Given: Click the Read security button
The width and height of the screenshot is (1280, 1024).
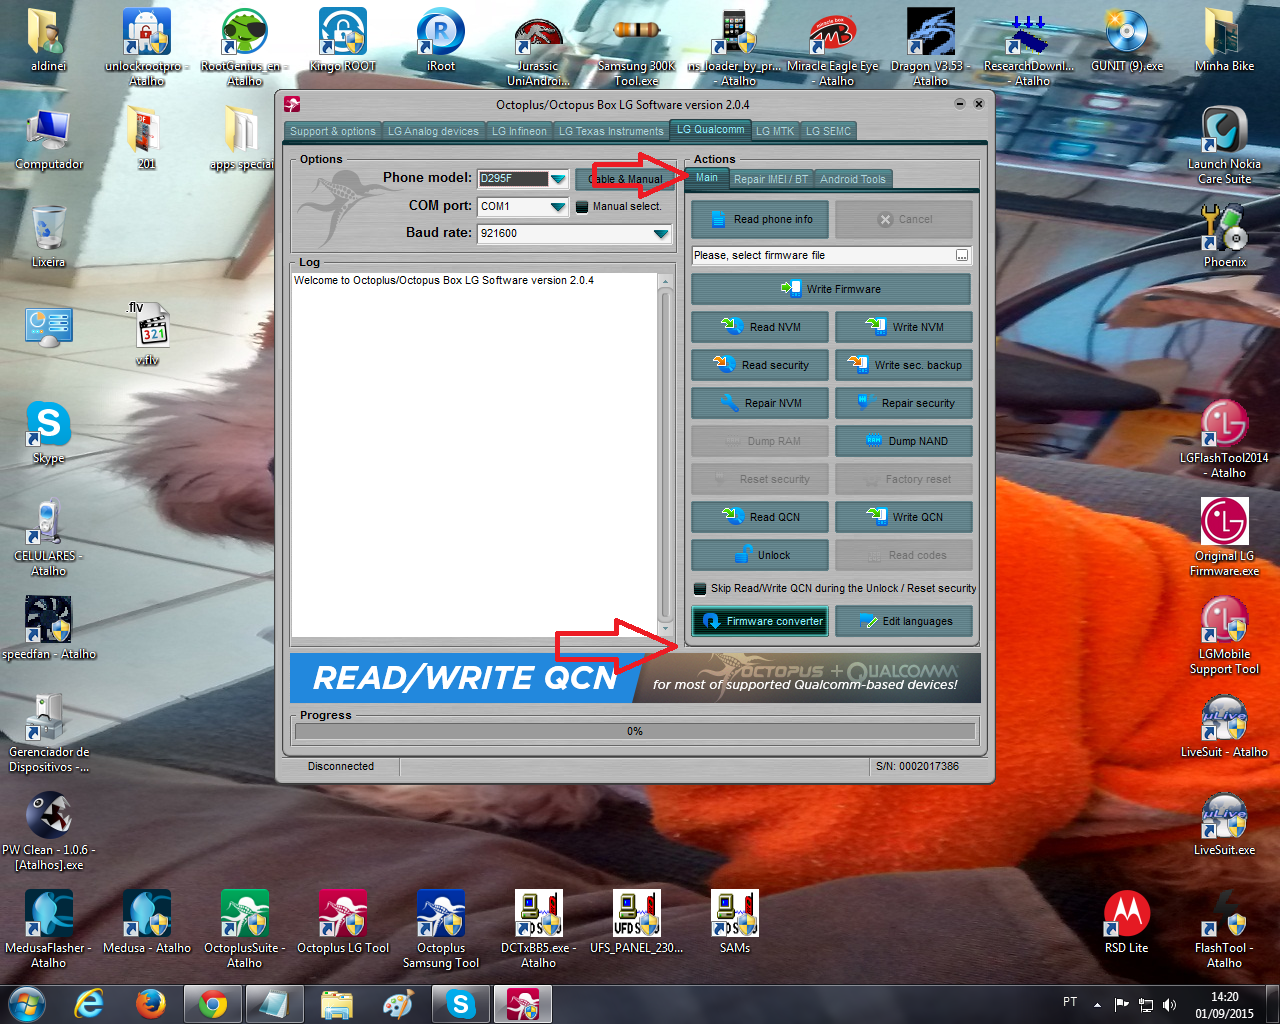Looking at the screenshot, I should point(760,366).
